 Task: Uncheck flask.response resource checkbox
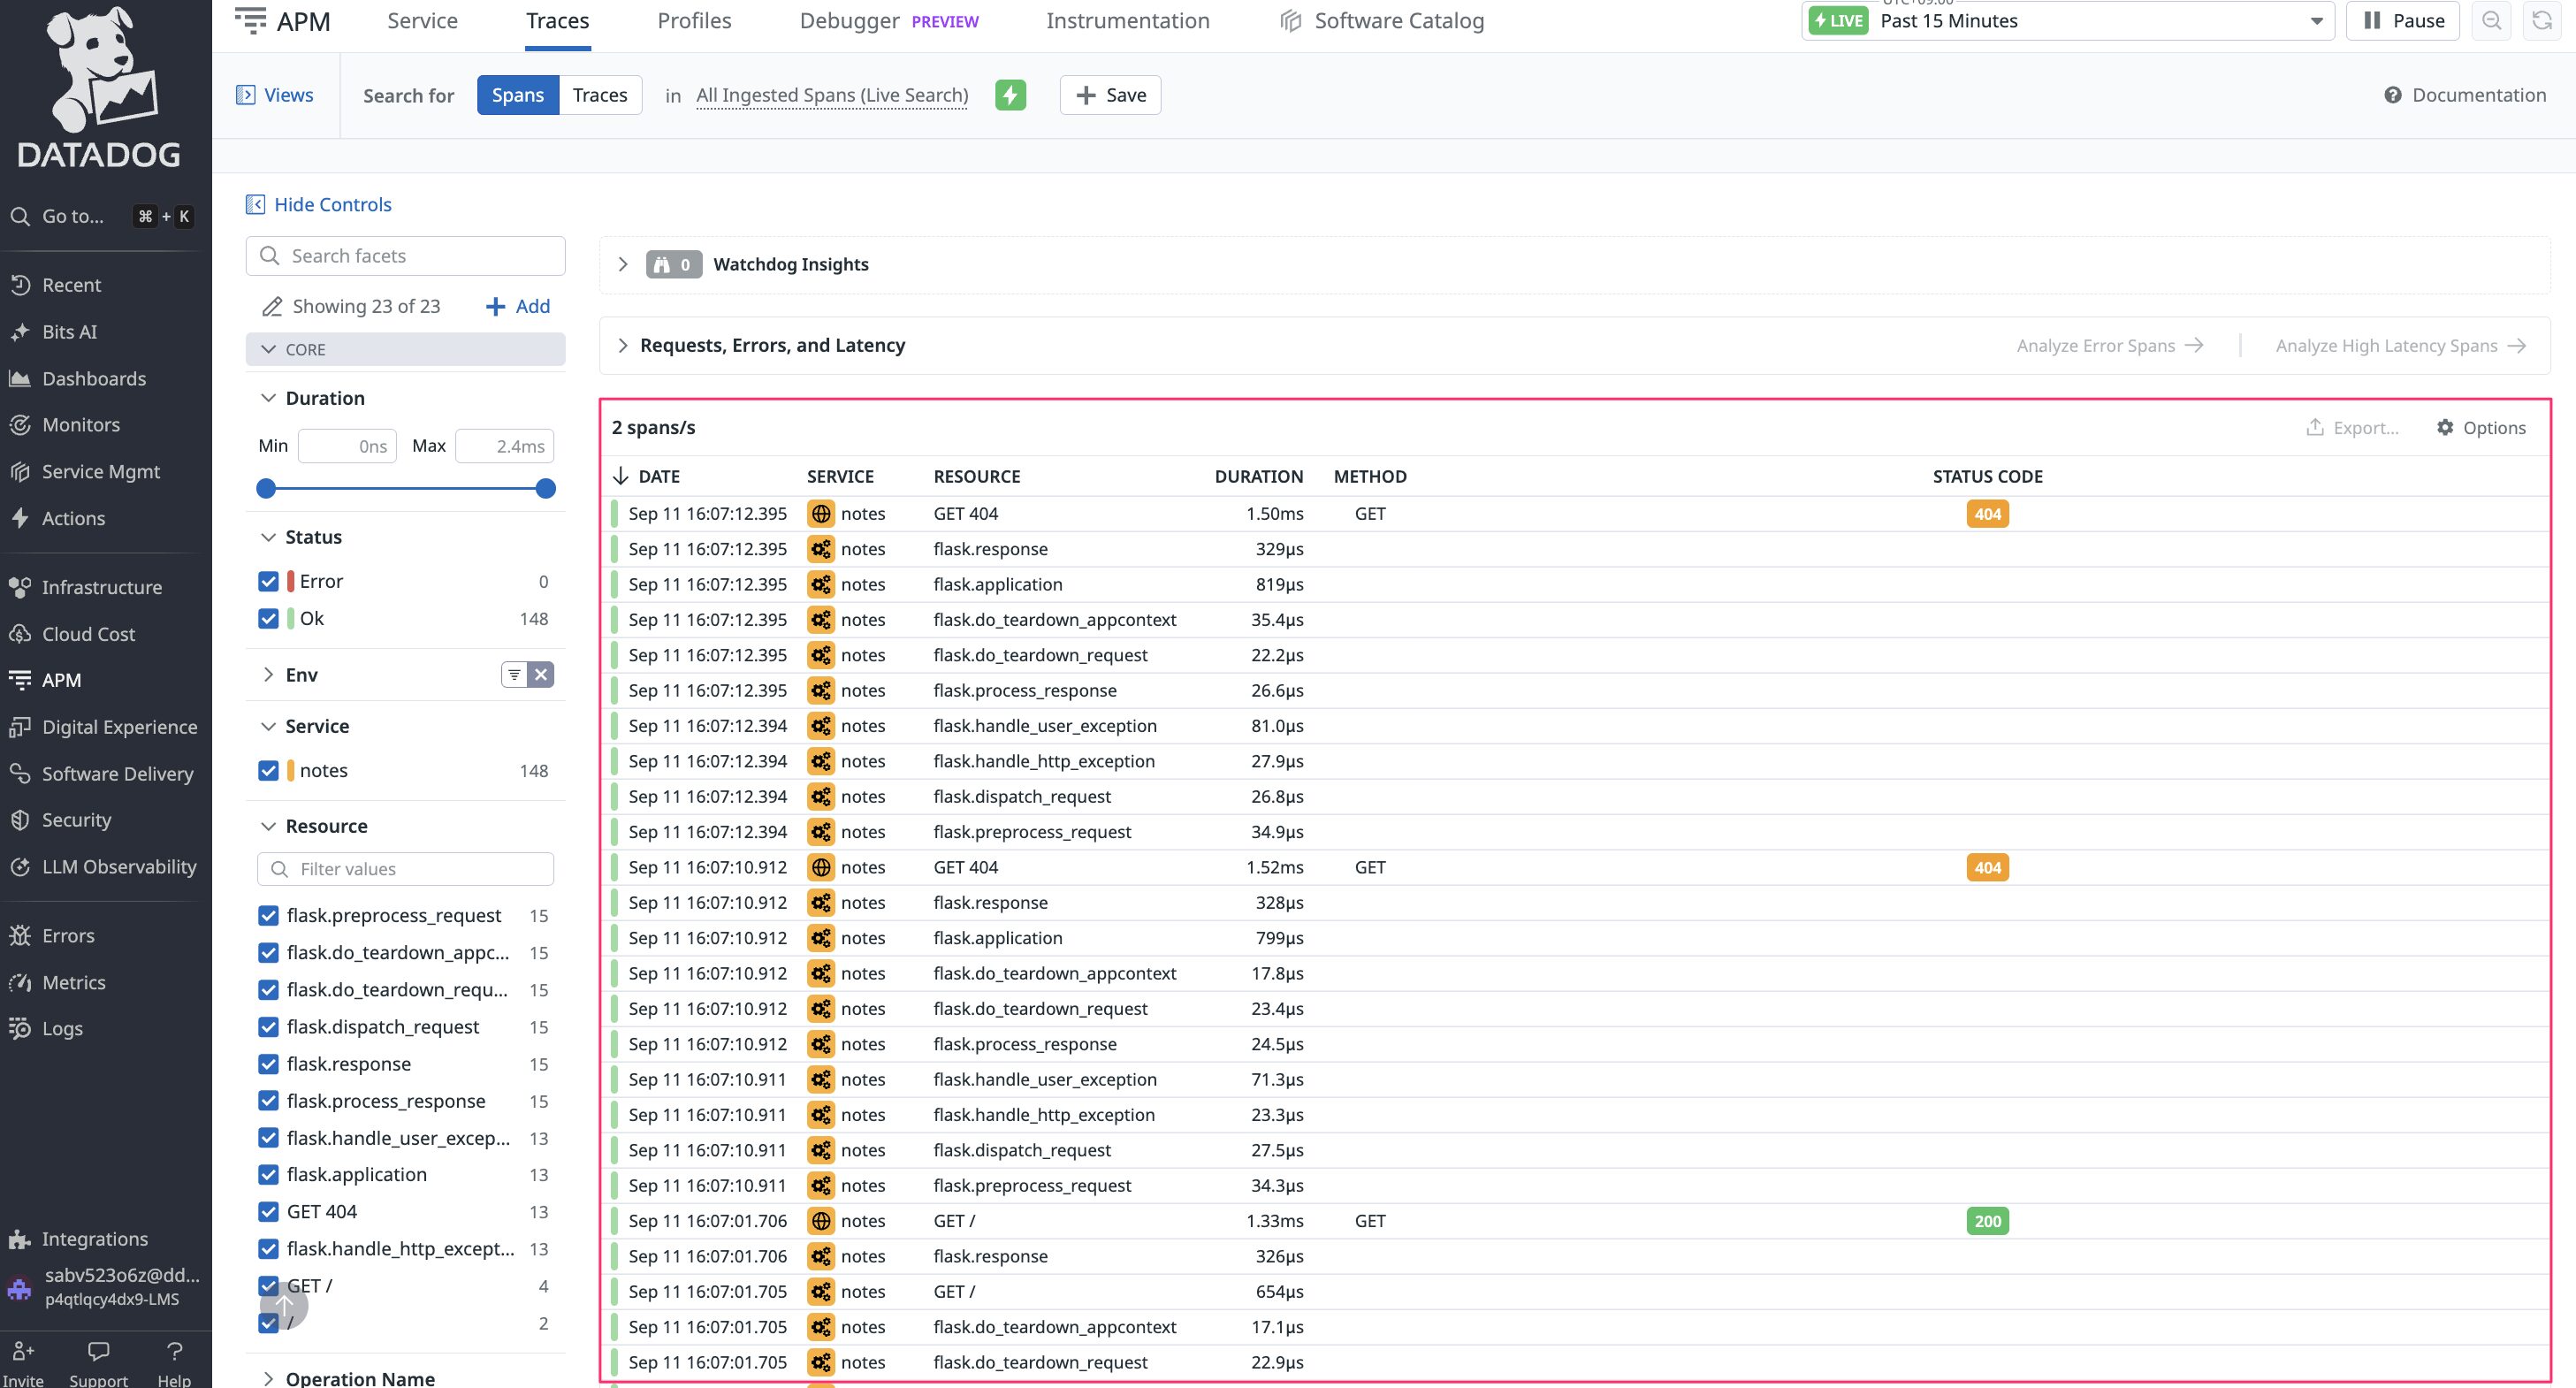click(x=268, y=1065)
